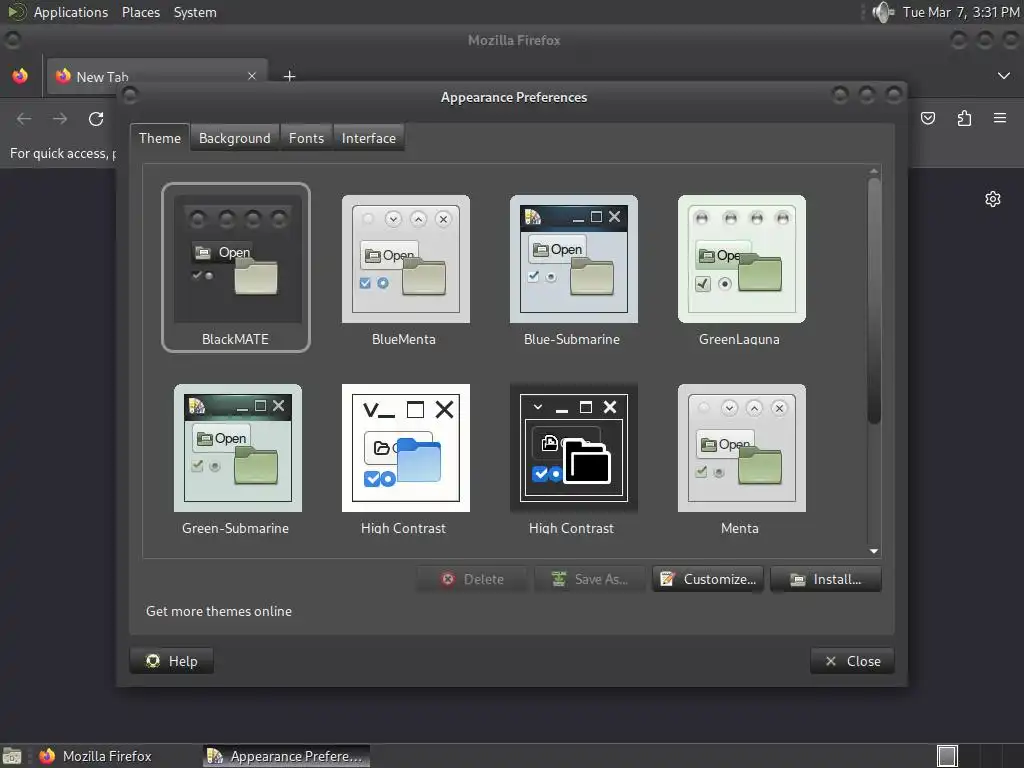Open the Firefox extensions puzzle icon
The image size is (1024, 768).
coord(964,118)
